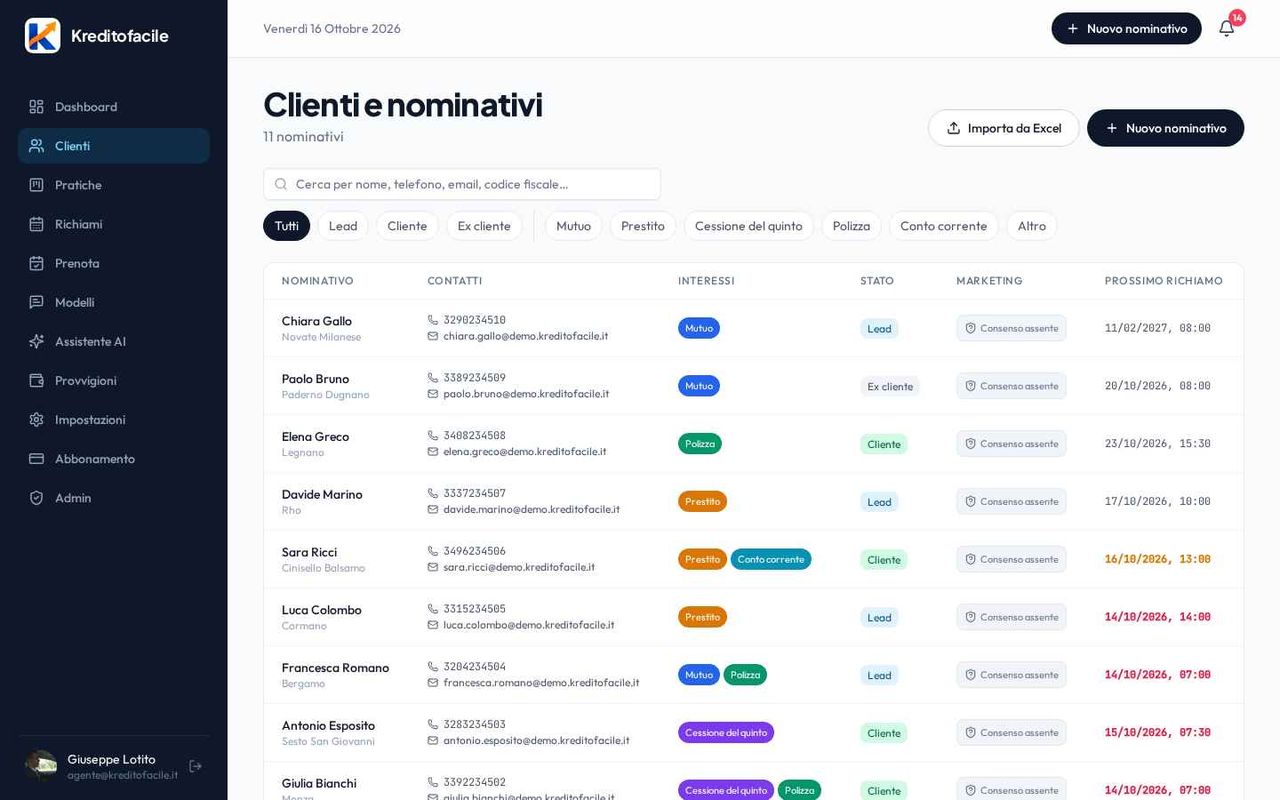
Task: Click the Richiami calendar icon in sidebar
Action: click(x=36, y=224)
